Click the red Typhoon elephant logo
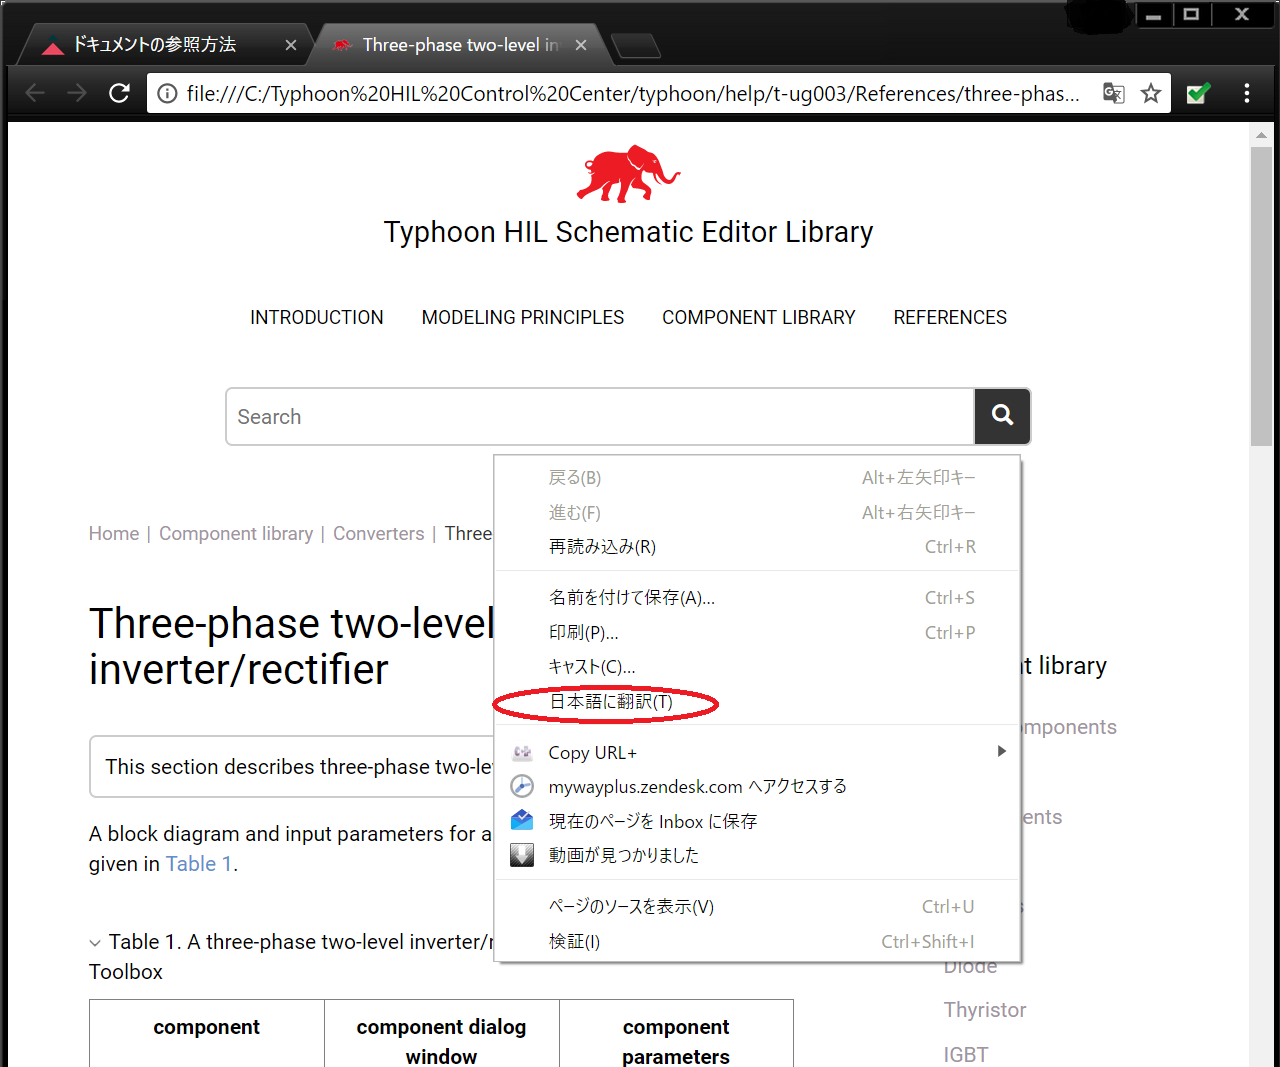 tap(628, 174)
